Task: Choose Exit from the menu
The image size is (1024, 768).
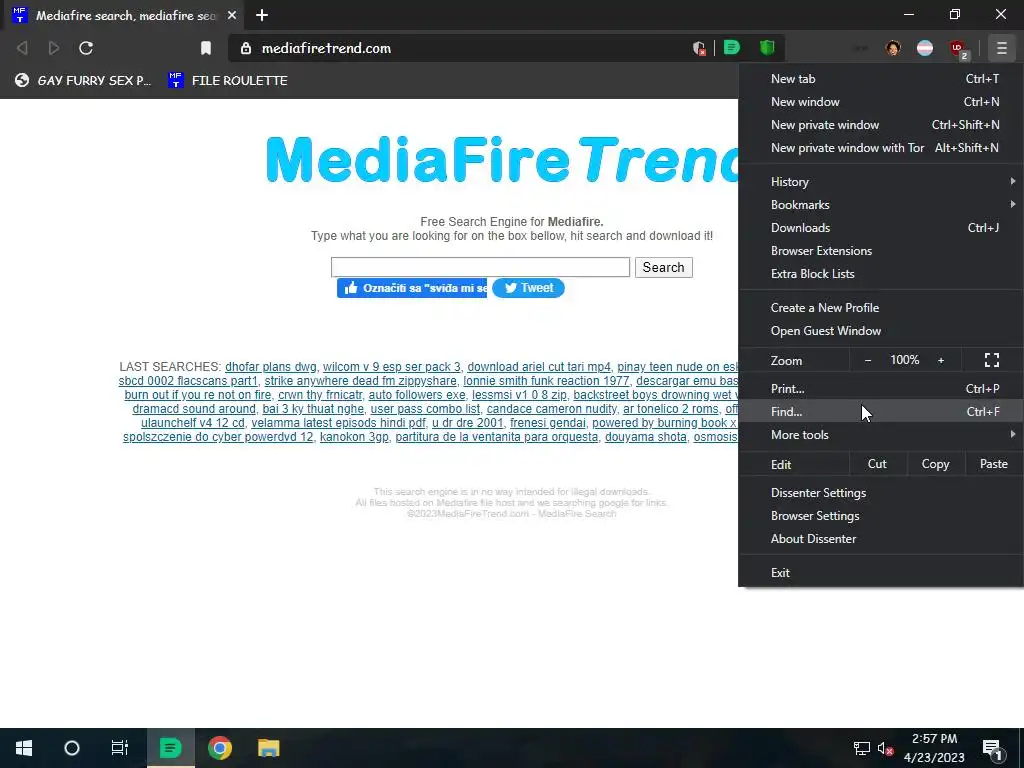Action: pyautogui.click(x=881, y=573)
